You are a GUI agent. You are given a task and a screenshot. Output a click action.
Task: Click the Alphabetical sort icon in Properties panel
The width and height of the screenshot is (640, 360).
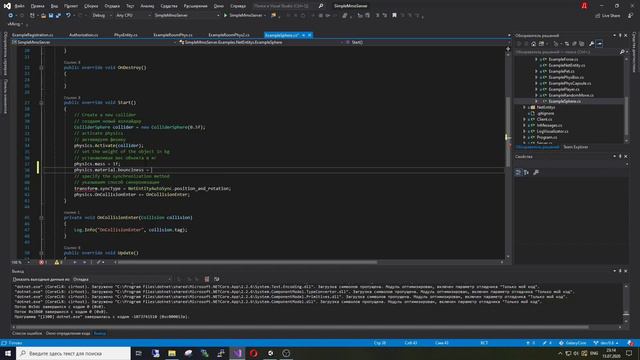[x=527, y=172]
